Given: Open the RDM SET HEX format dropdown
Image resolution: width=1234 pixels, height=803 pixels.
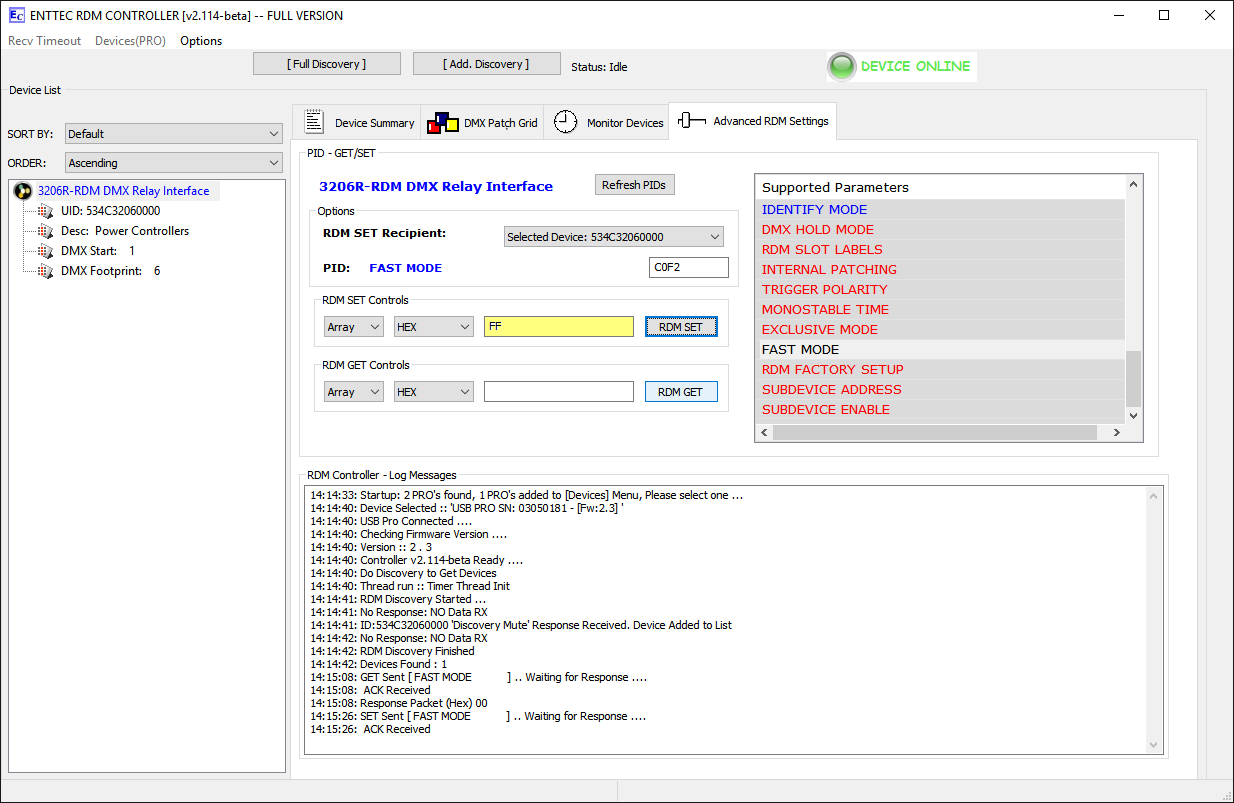Looking at the screenshot, I should point(433,327).
